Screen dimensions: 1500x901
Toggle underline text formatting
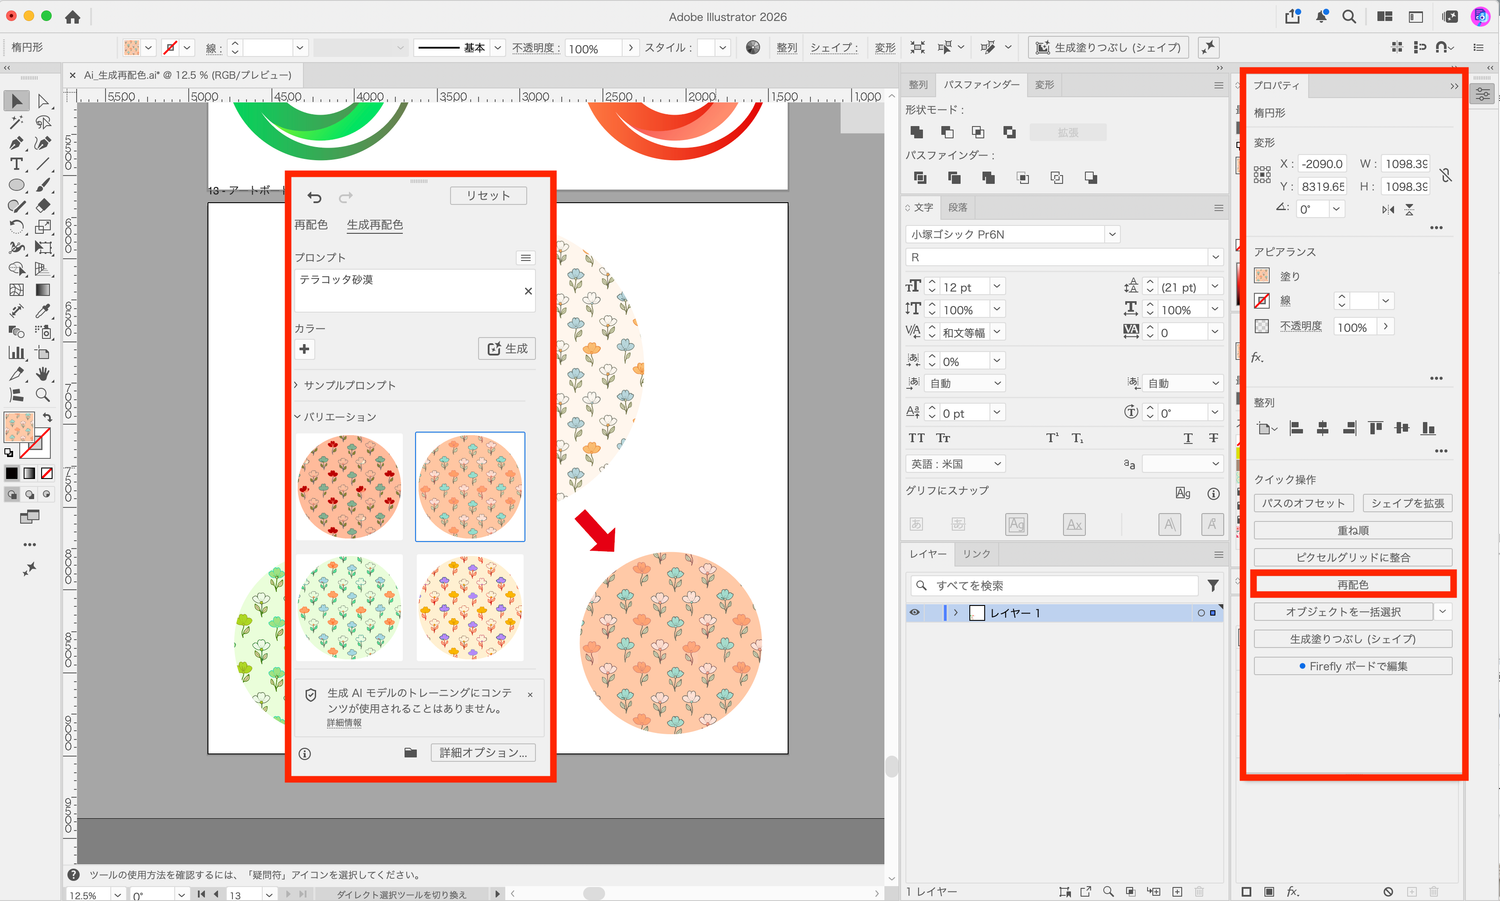(1188, 438)
